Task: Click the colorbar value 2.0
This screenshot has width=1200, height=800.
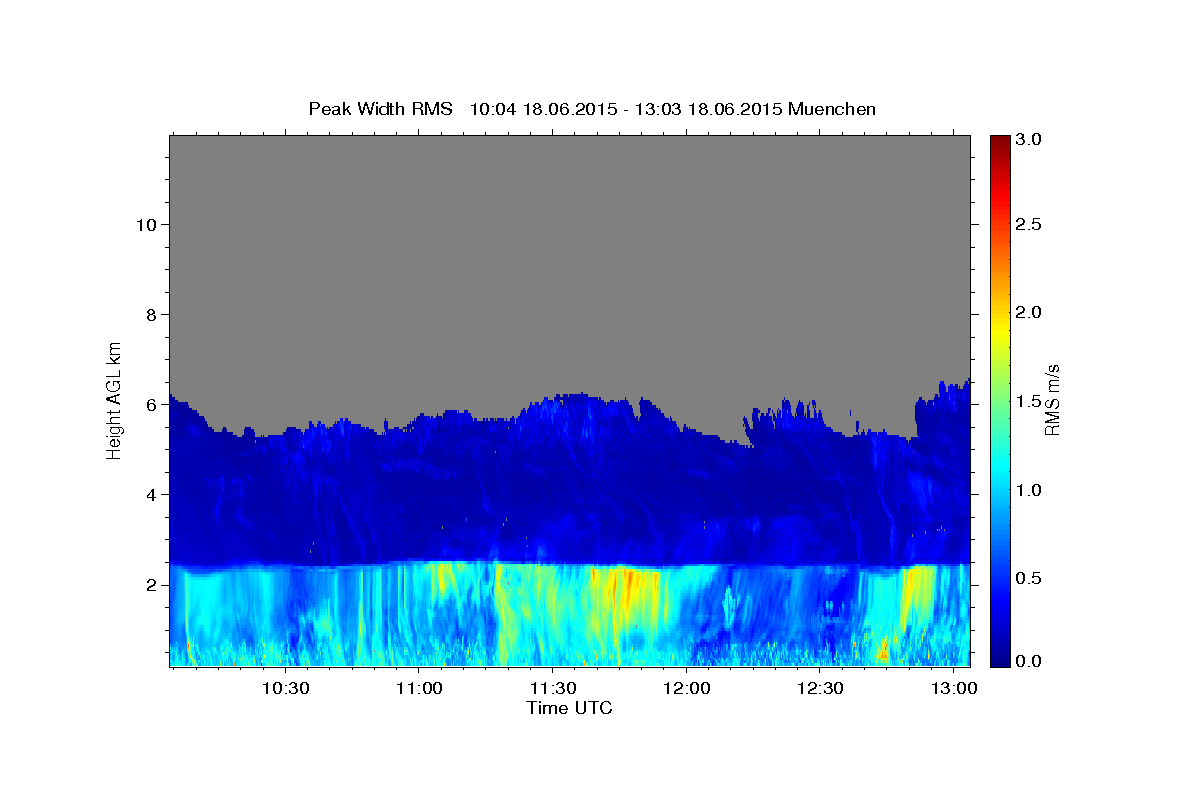Action: (x=1030, y=313)
